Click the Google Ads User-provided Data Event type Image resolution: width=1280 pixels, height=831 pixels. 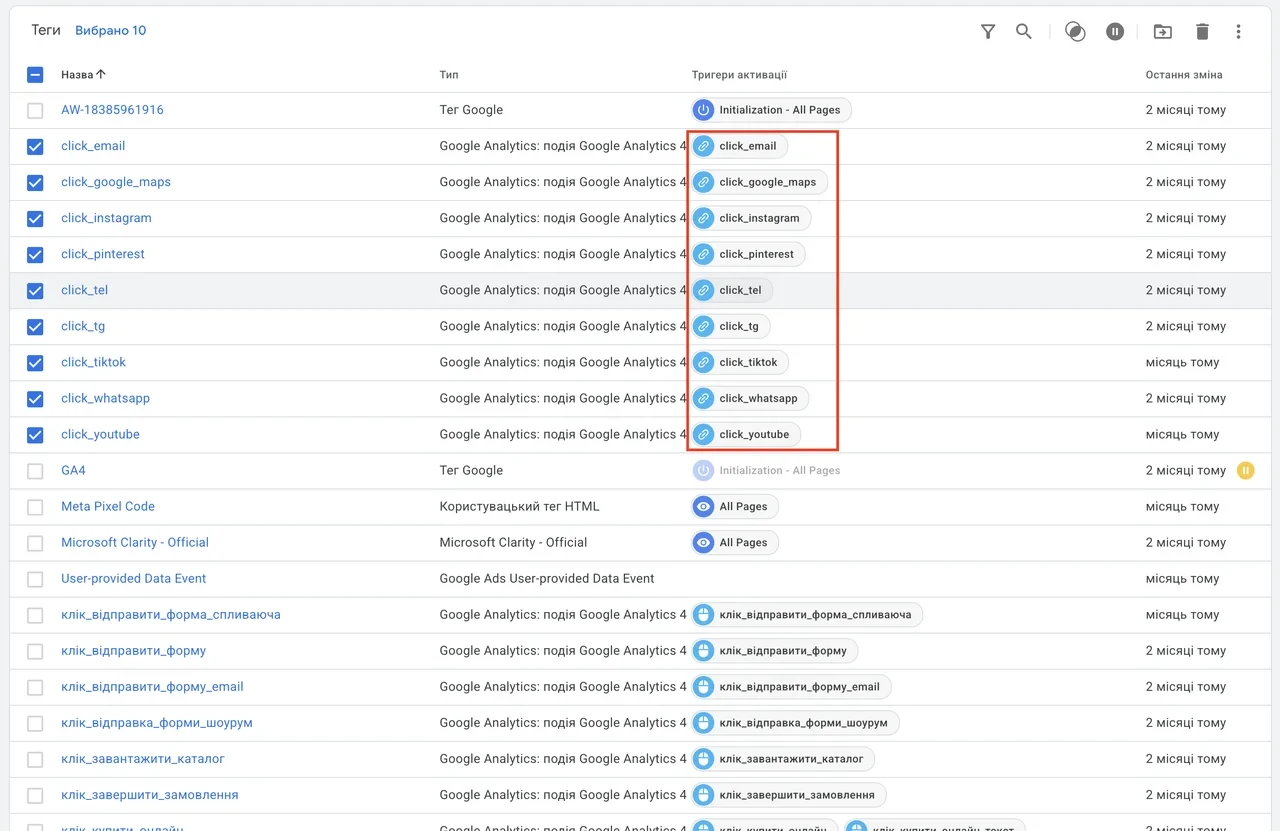click(x=547, y=578)
